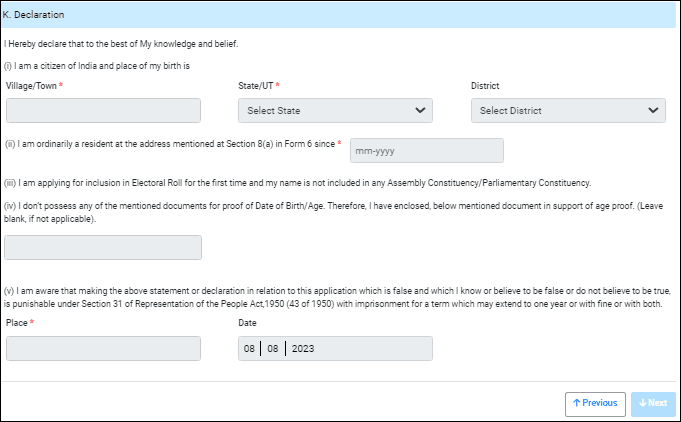Click the State/UT field label
The image size is (681, 422).
click(257, 86)
